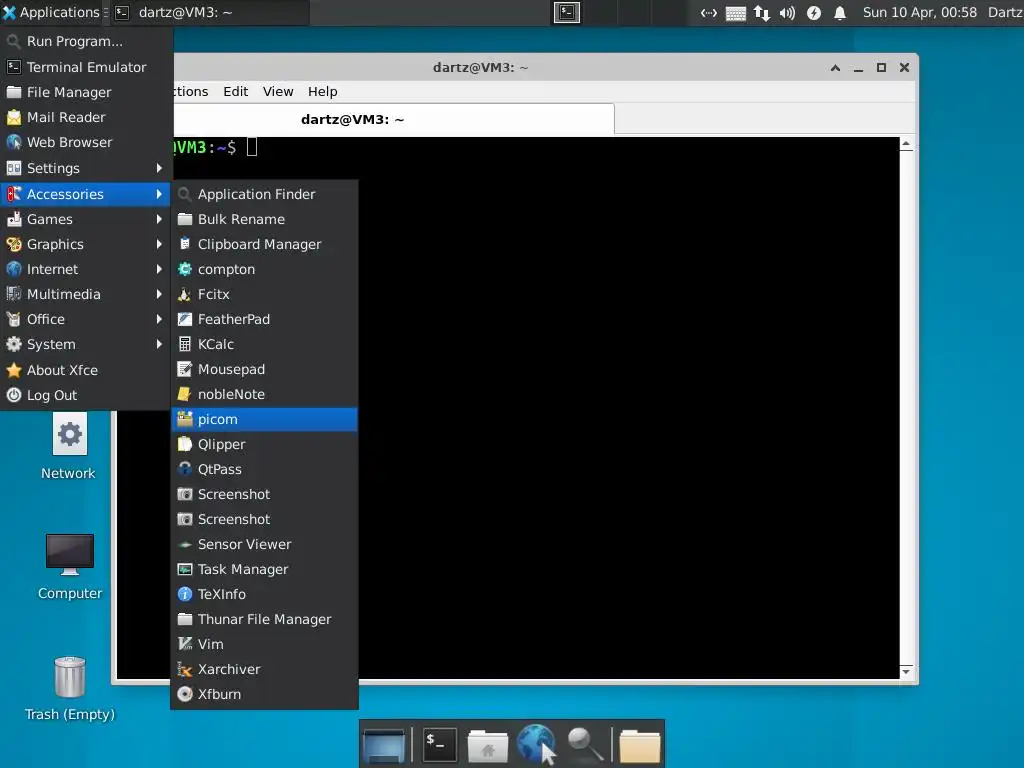Click the keyboard tray icon
The image size is (1024, 768).
click(735, 13)
